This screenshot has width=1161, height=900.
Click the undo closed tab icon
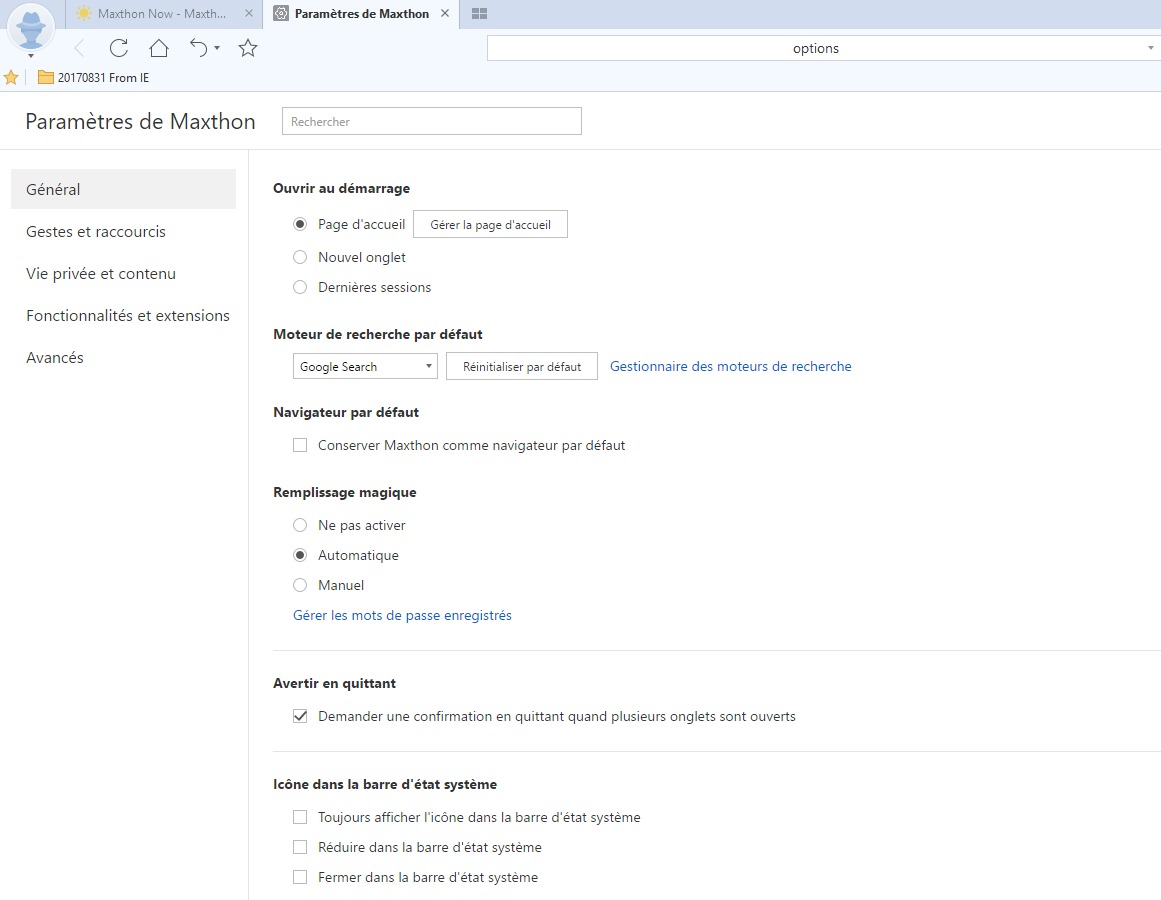[x=198, y=48]
